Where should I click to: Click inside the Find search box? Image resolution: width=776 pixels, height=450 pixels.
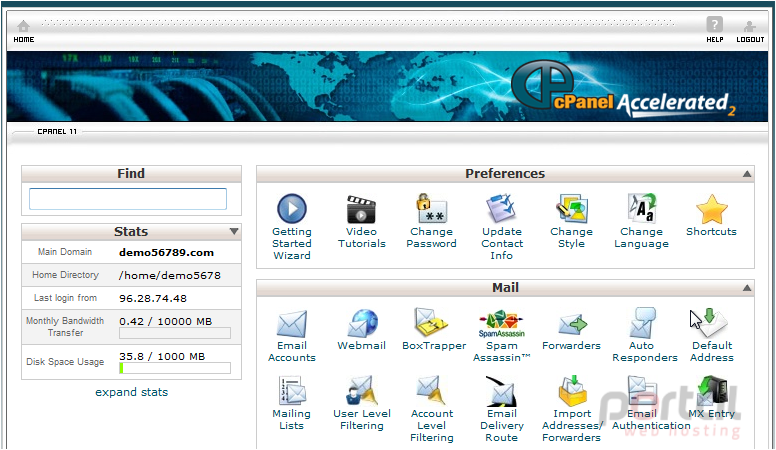click(x=128, y=199)
